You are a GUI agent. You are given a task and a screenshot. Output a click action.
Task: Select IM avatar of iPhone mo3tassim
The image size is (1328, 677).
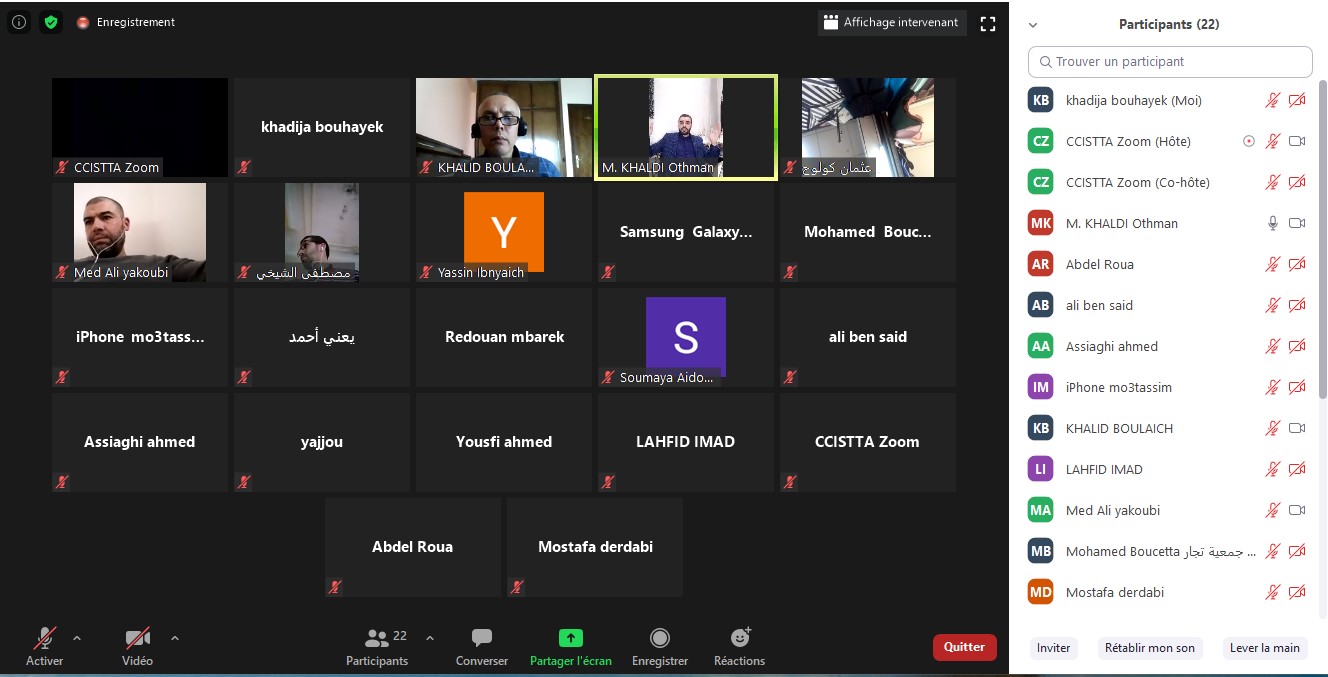pos(1041,387)
